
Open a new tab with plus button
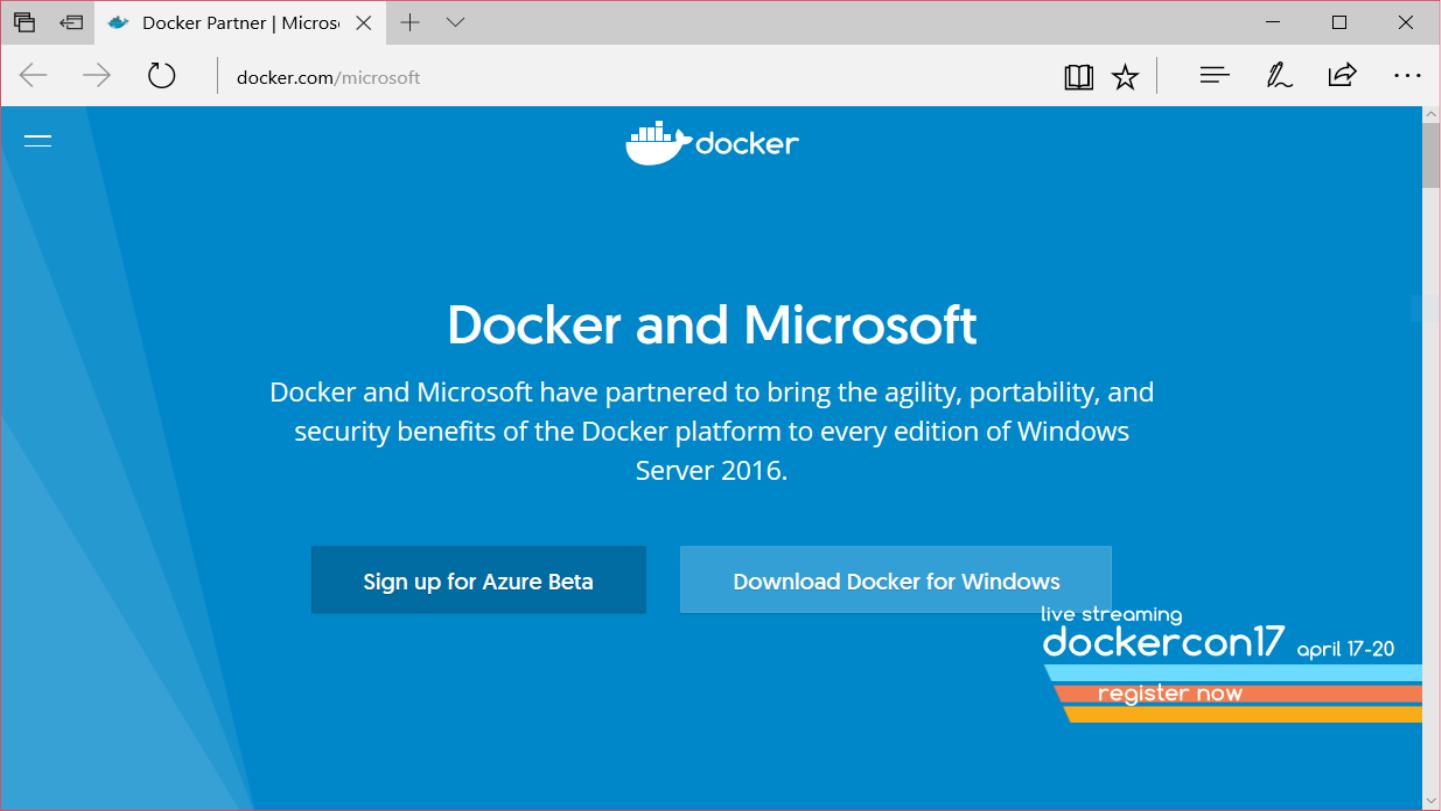[410, 22]
